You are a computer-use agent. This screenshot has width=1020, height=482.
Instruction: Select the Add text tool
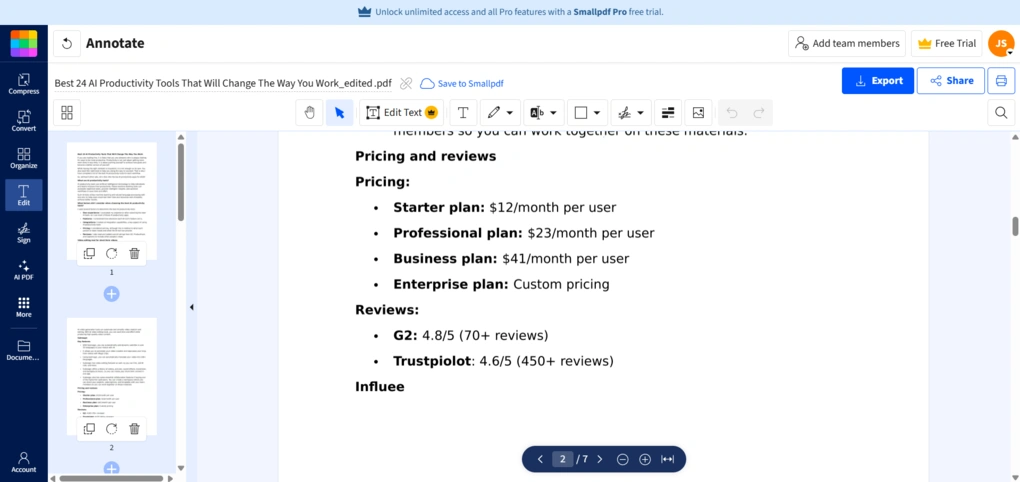[x=463, y=113]
